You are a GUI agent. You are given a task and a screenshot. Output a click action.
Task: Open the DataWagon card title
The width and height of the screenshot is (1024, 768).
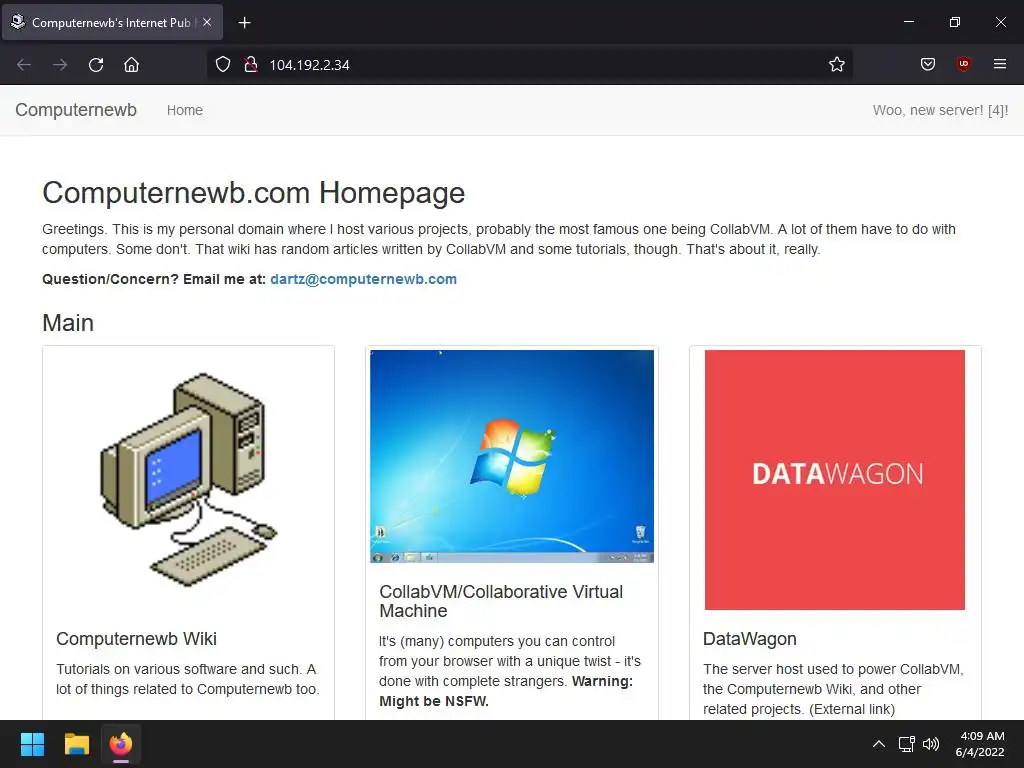[x=750, y=639]
